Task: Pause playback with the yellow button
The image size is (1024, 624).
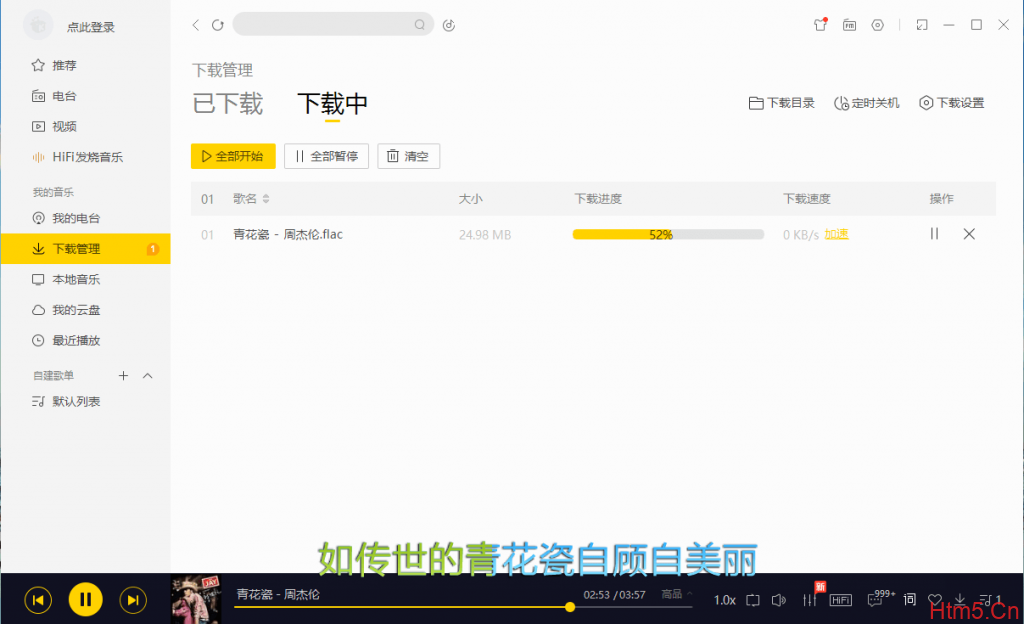Action: click(86, 599)
